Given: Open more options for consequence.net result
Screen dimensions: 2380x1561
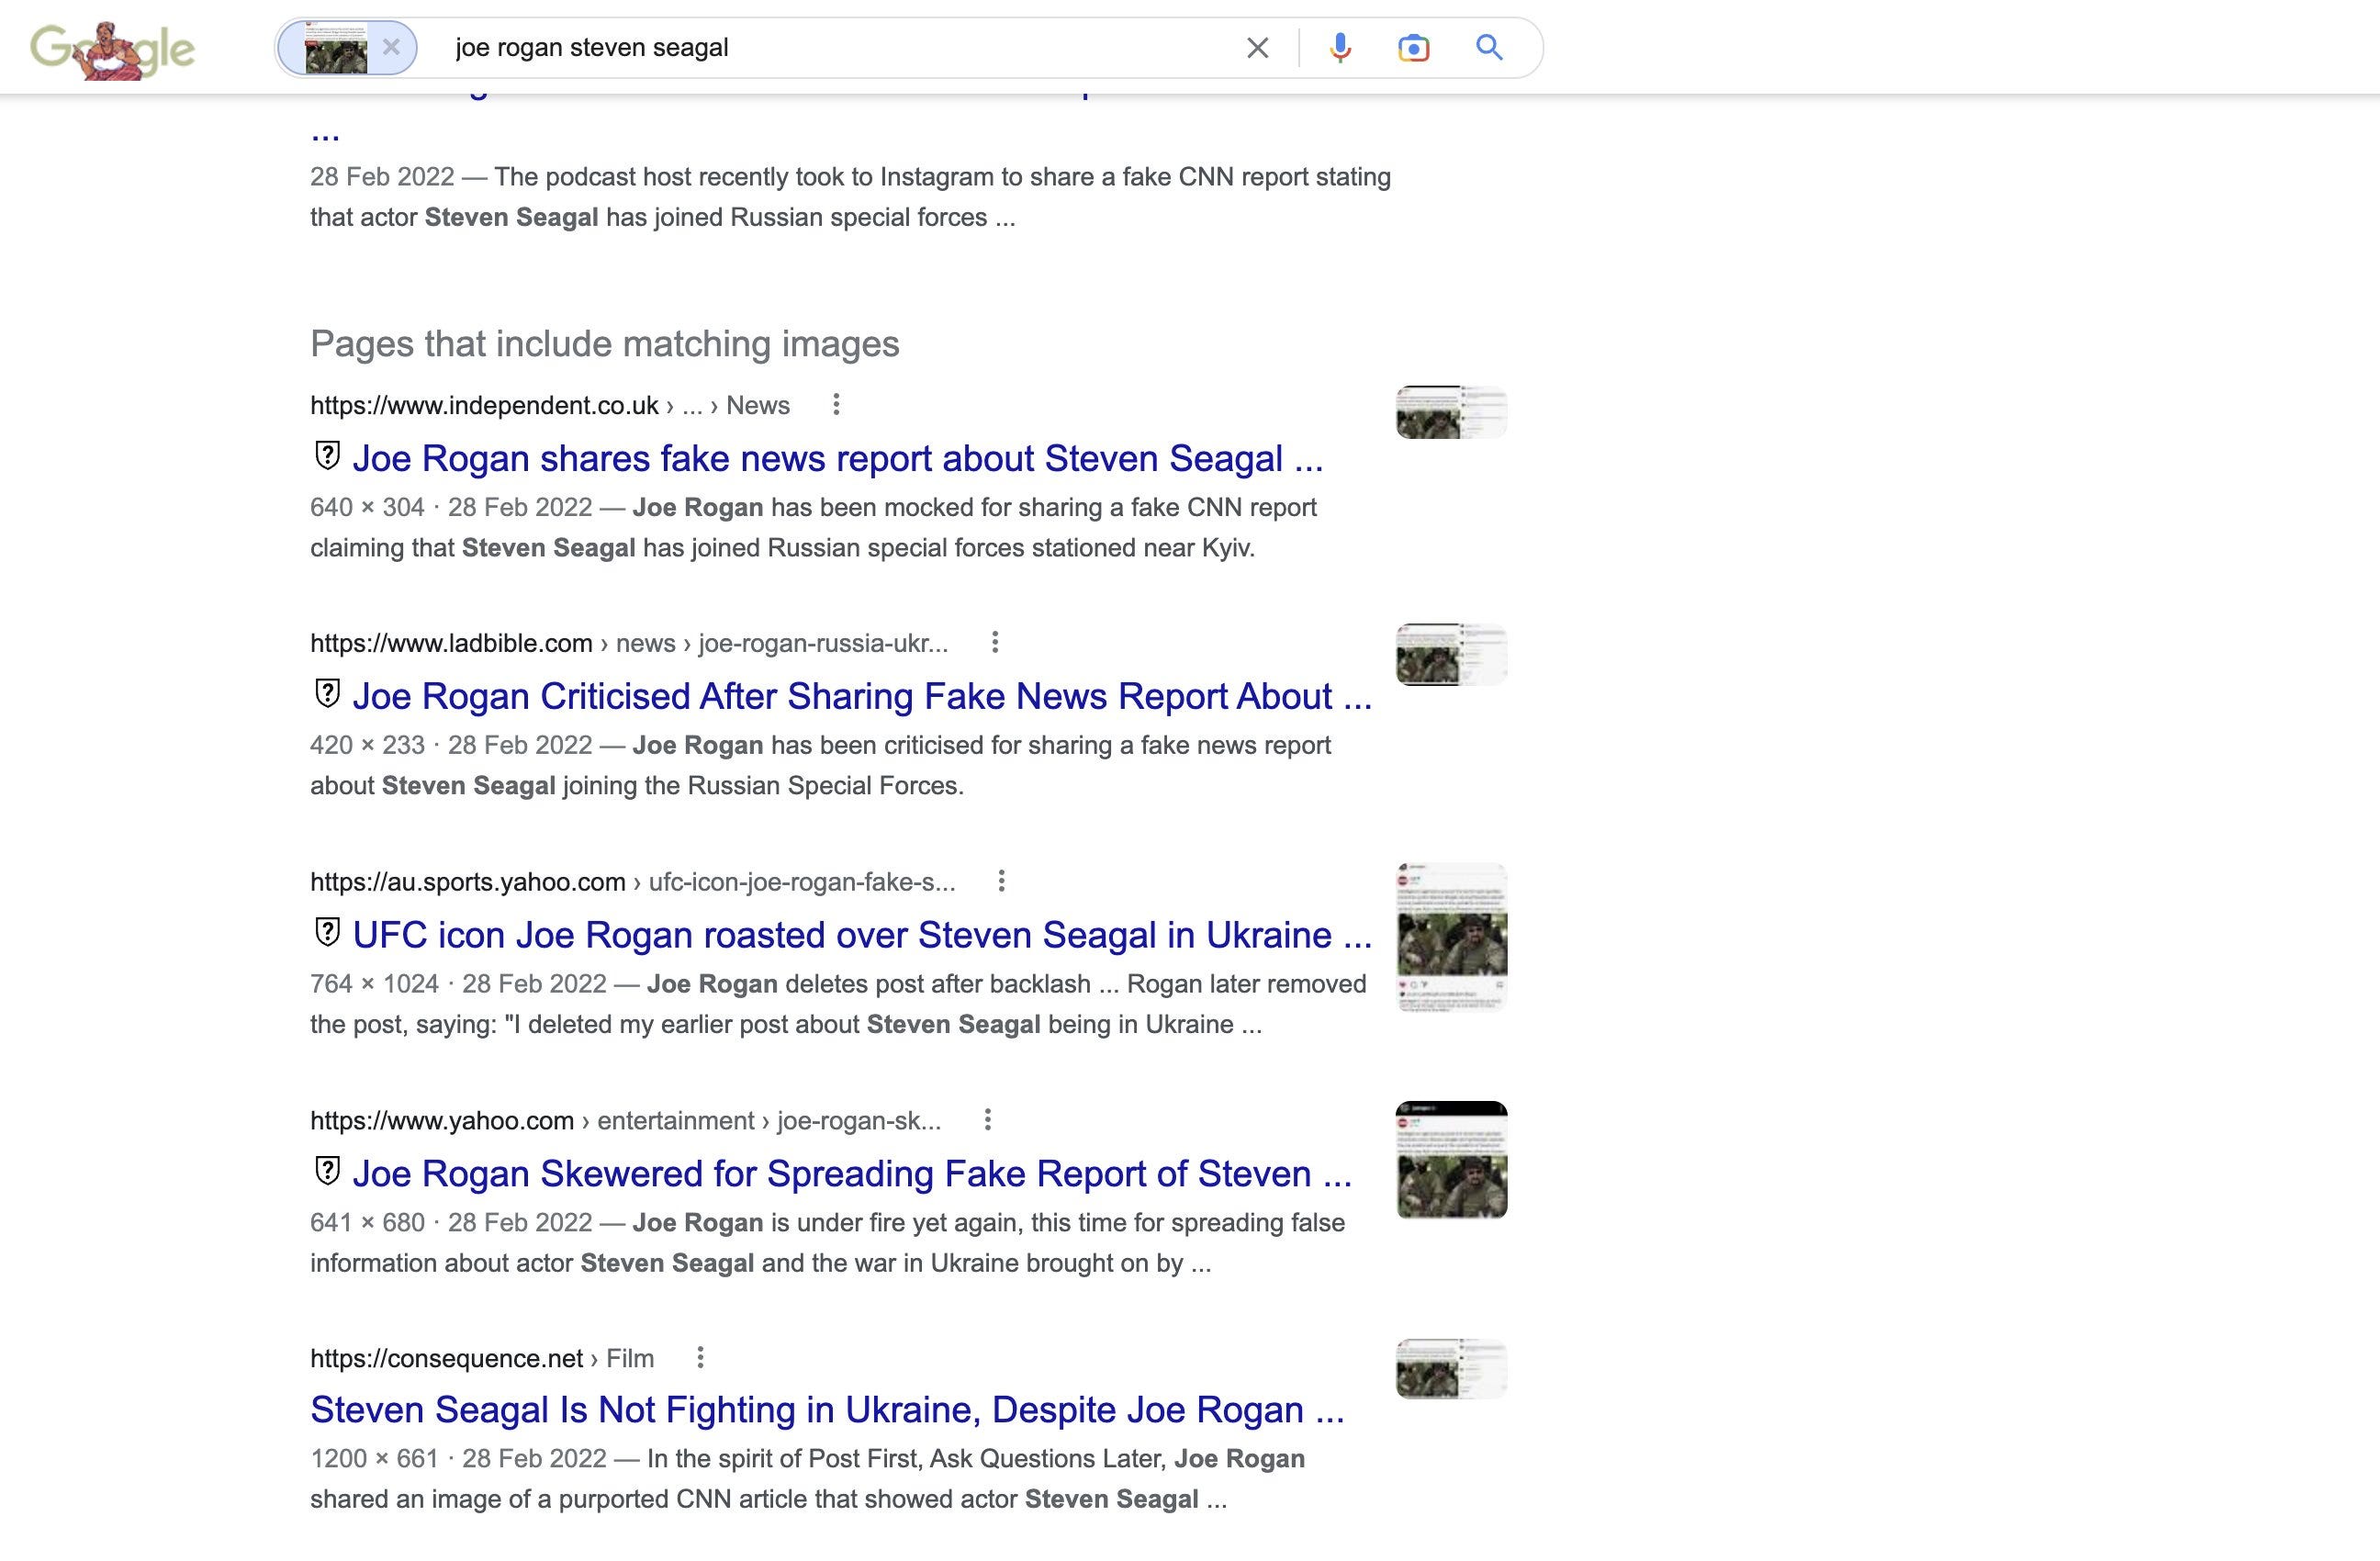Looking at the screenshot, I should [700, 1358].
